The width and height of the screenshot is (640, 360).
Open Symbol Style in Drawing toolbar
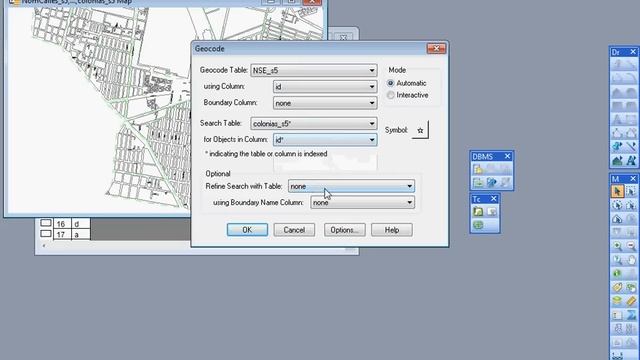point(617,147)
